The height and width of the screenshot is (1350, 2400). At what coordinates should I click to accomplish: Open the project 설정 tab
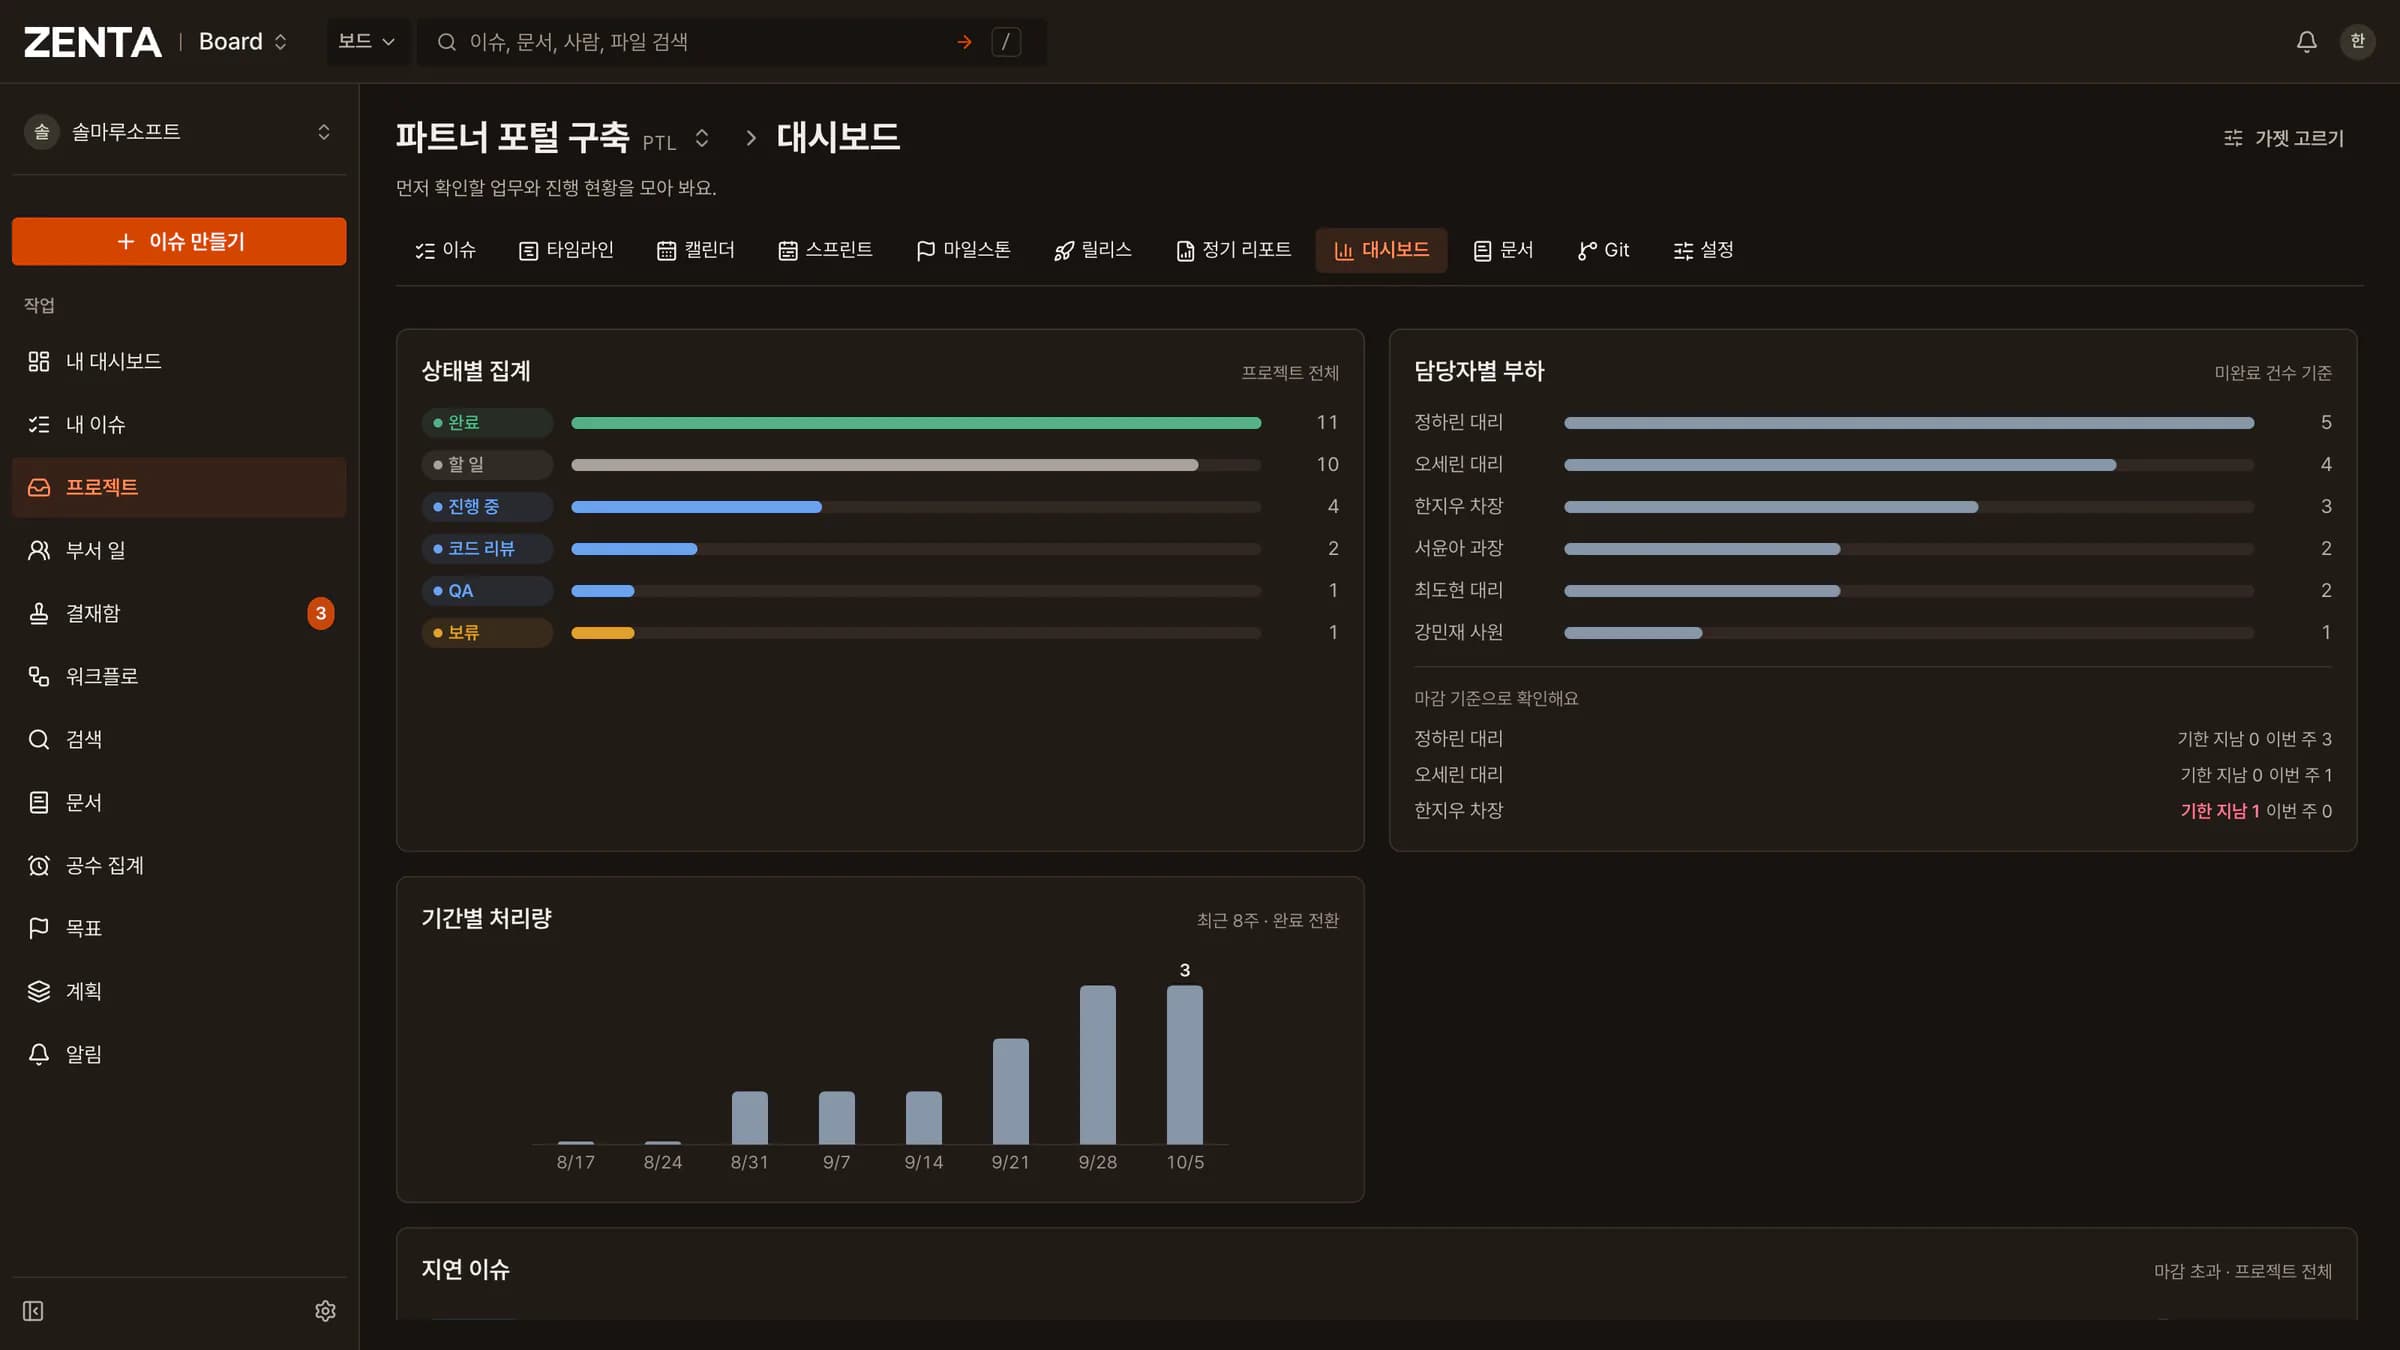1703,250
